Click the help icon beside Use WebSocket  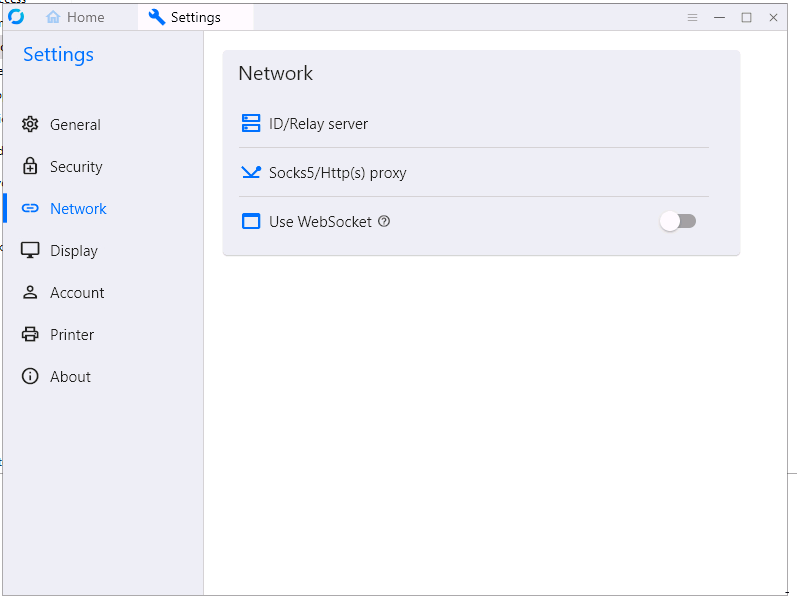pos(384,222)
